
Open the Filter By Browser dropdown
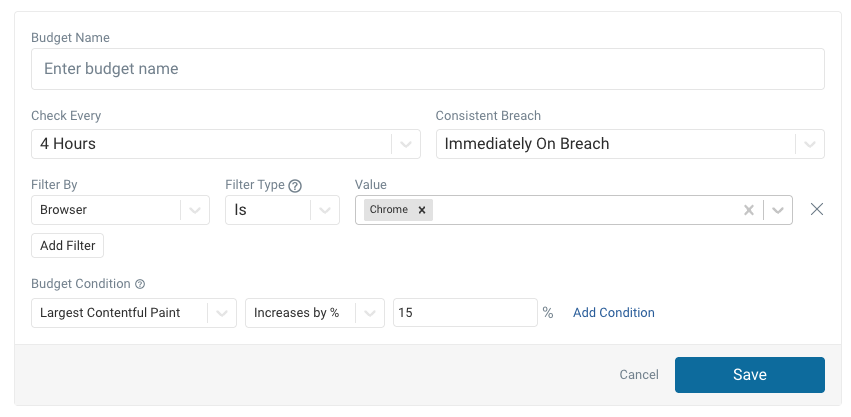point(195,210)
